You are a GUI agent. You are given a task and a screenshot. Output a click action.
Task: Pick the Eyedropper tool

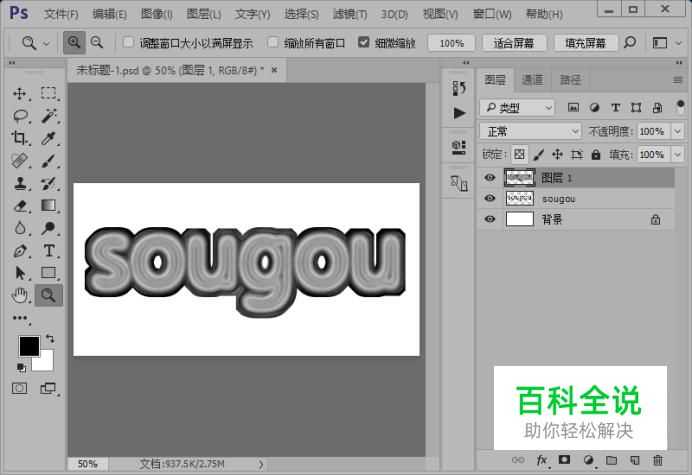pyautogui.click(x=48, y=139)
